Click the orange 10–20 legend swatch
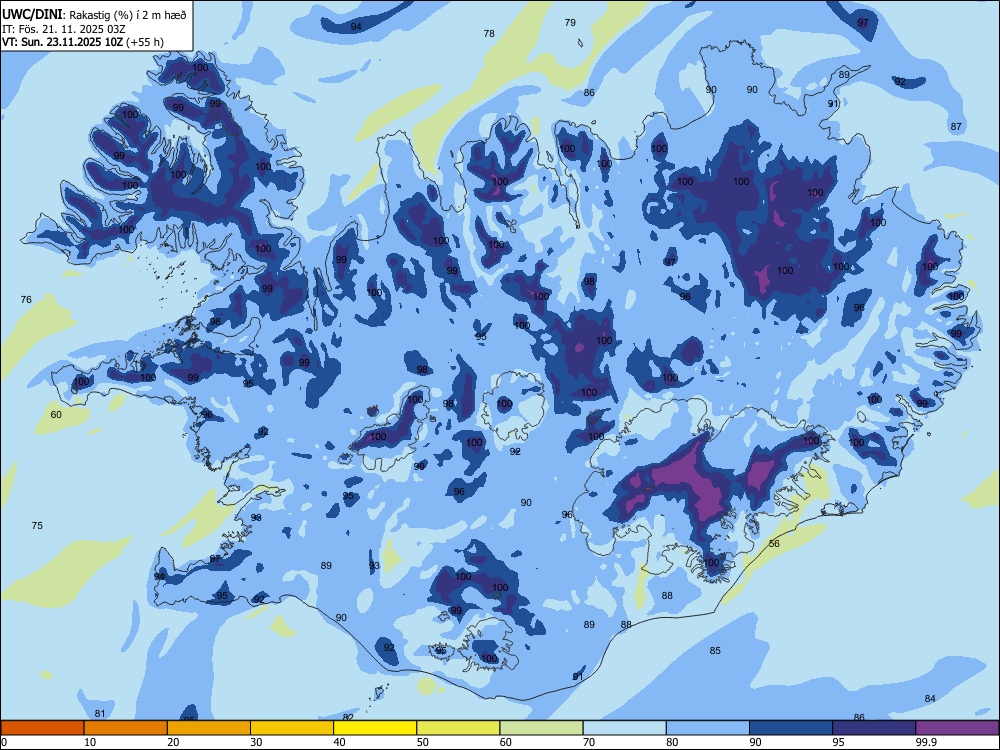The image size is (1000, 750). click(x=126, y=728)
